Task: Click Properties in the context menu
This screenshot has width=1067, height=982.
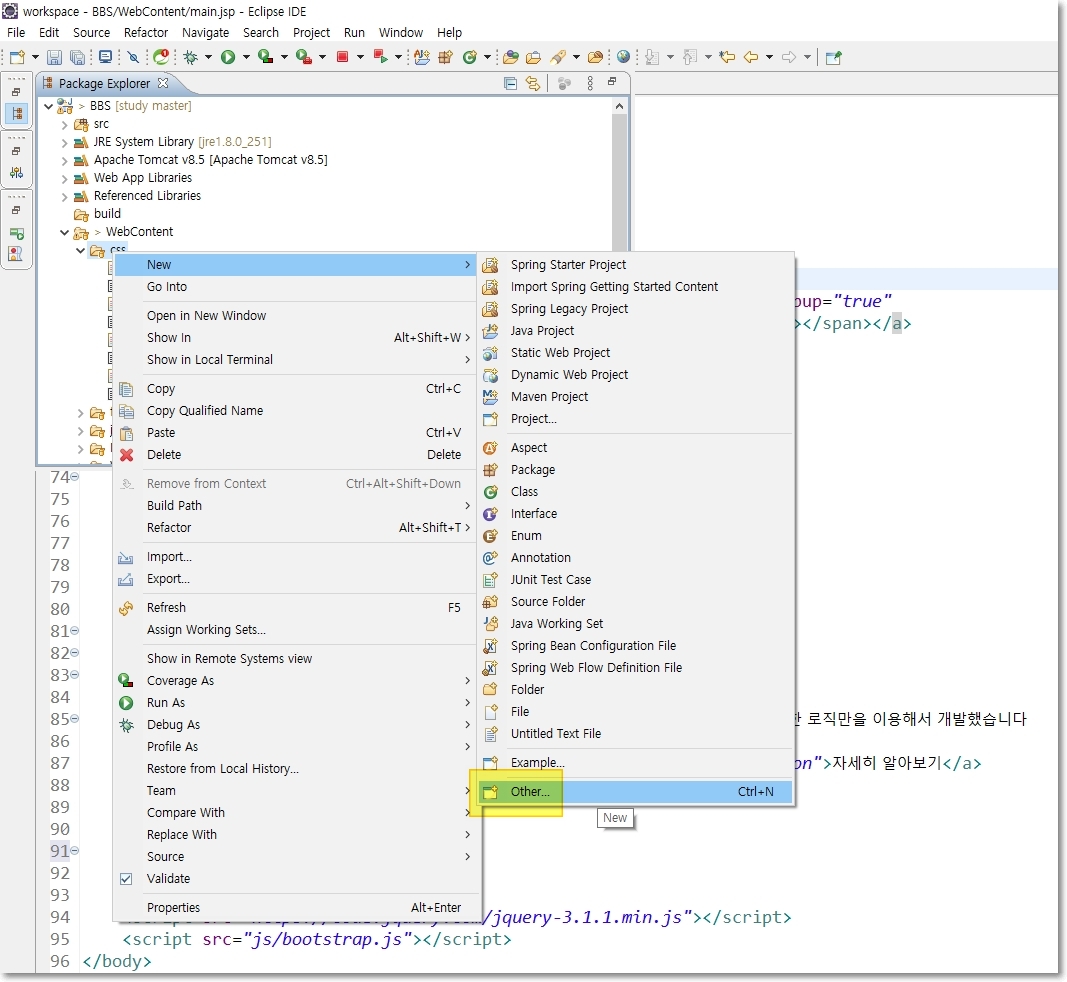Action: pos(295,907)
